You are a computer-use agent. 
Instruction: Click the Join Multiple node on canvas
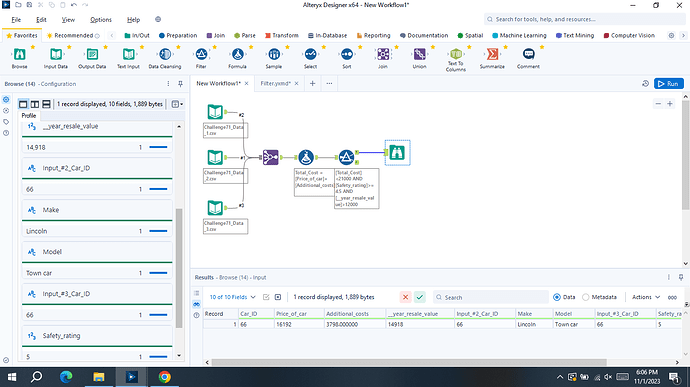(x=271, y=157)
